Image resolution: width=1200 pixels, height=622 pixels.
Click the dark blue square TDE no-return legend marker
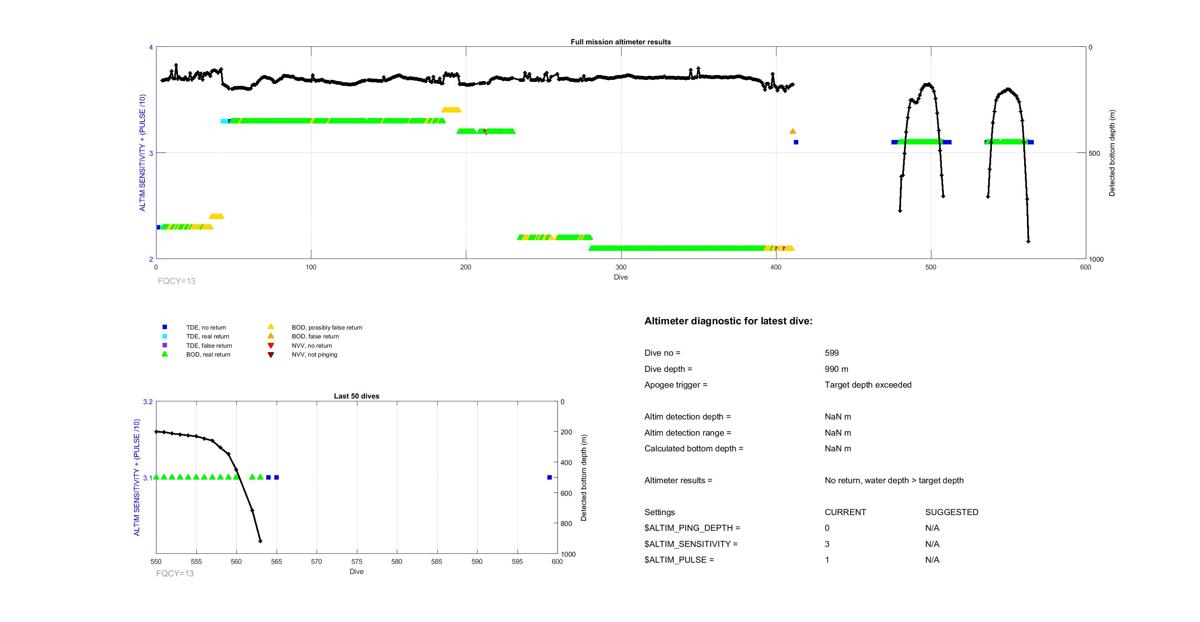click(x=164, y=327)
